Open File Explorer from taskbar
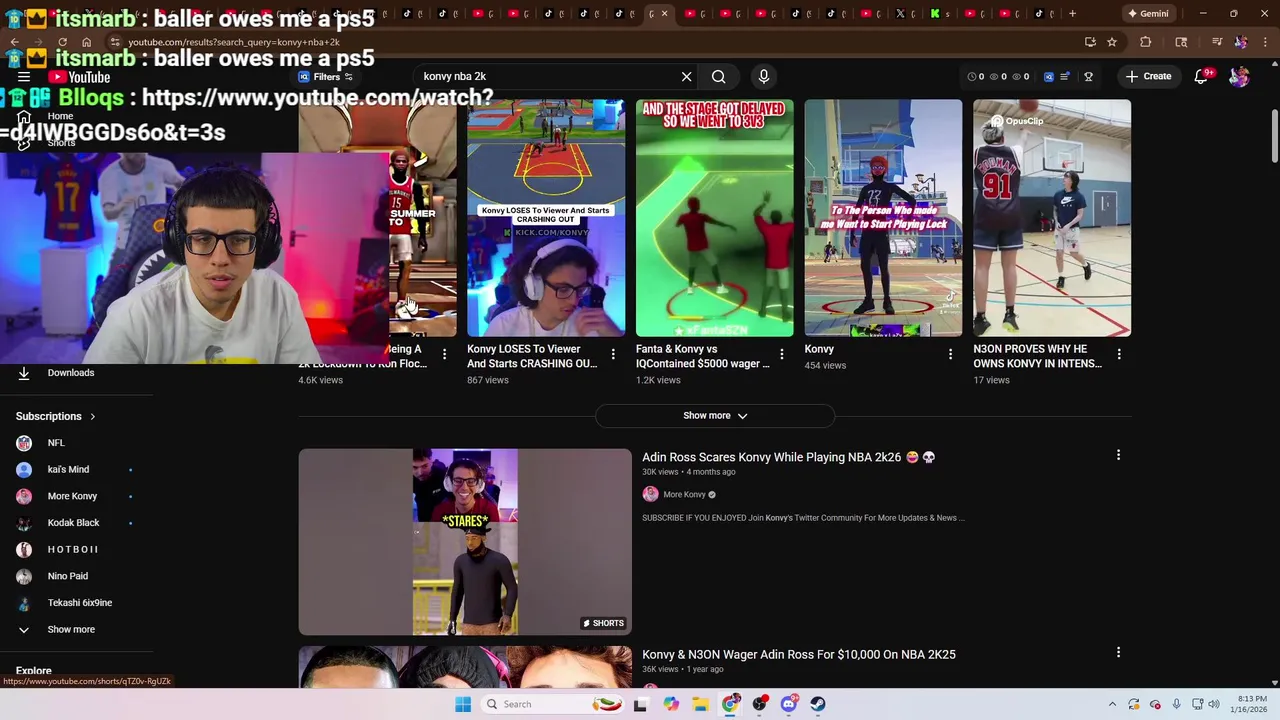This screenshot has height=720, width=1280. click(x=700, y=704)
